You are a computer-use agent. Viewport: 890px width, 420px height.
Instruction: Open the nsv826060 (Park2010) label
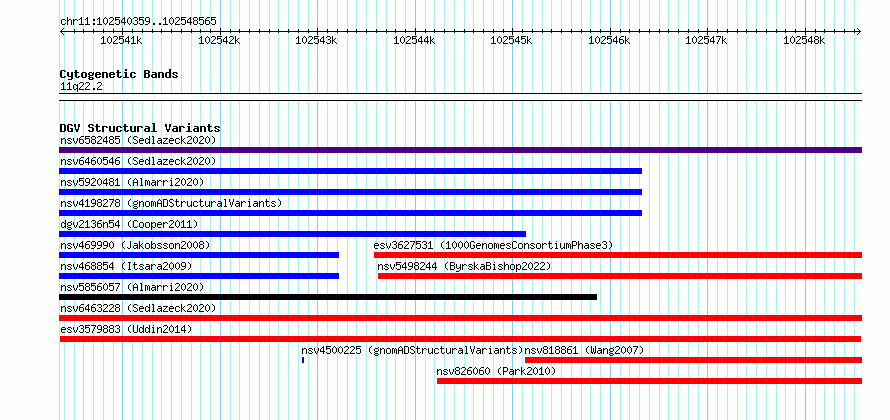click(496, 371)
